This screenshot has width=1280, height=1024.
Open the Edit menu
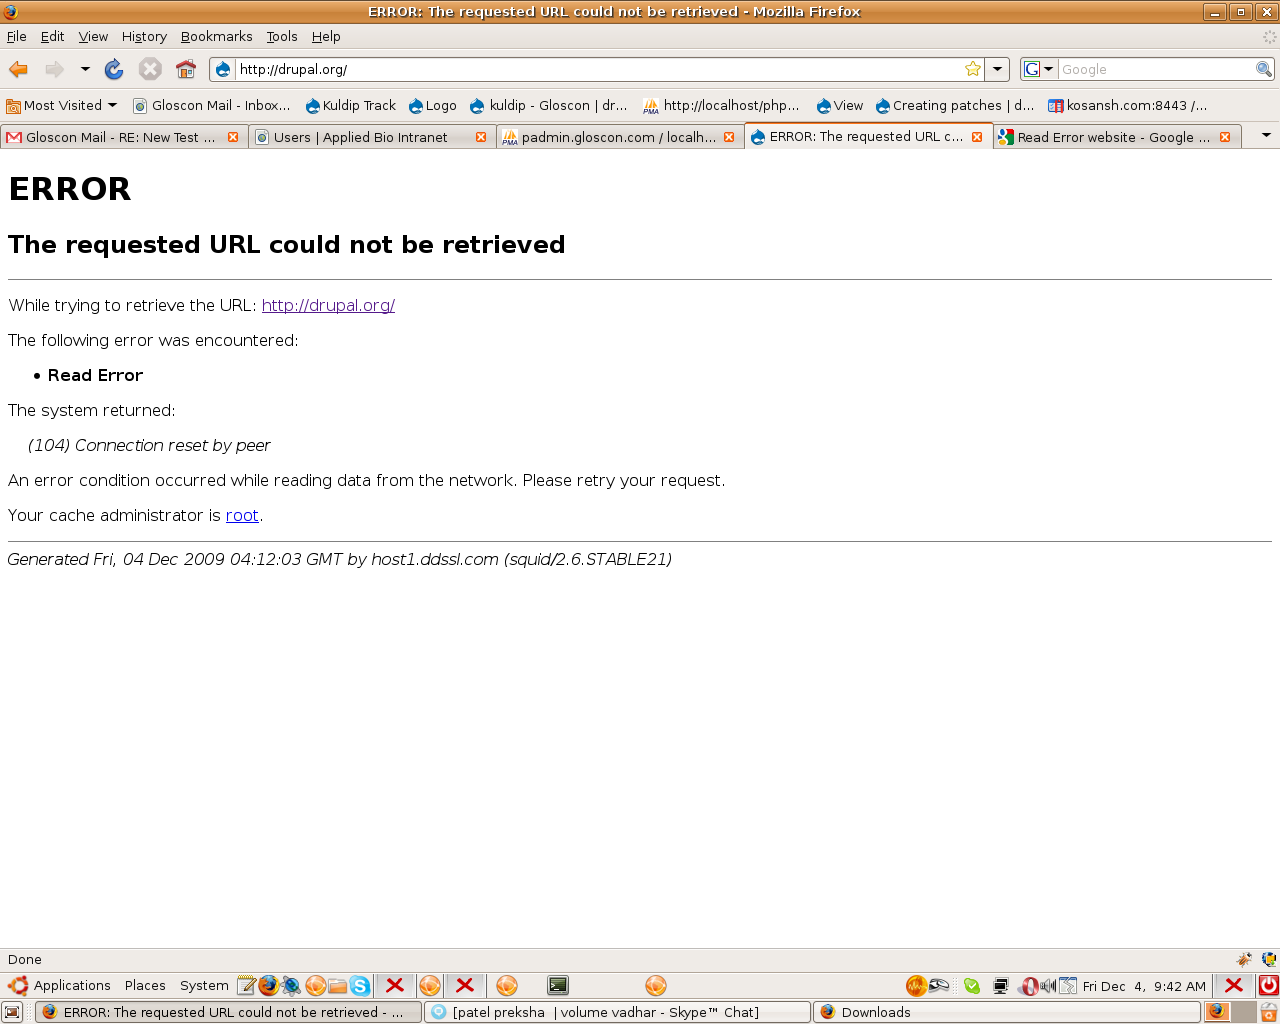[52, 36]
